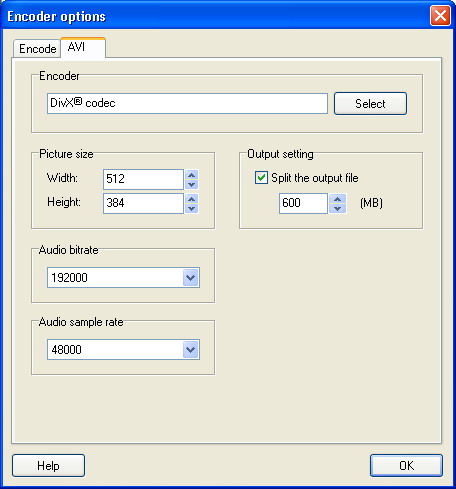Increase the split size (MB) up arrow
Image resolution: width=456 pixels, height=489 pixels.
(x=337, y=199)
